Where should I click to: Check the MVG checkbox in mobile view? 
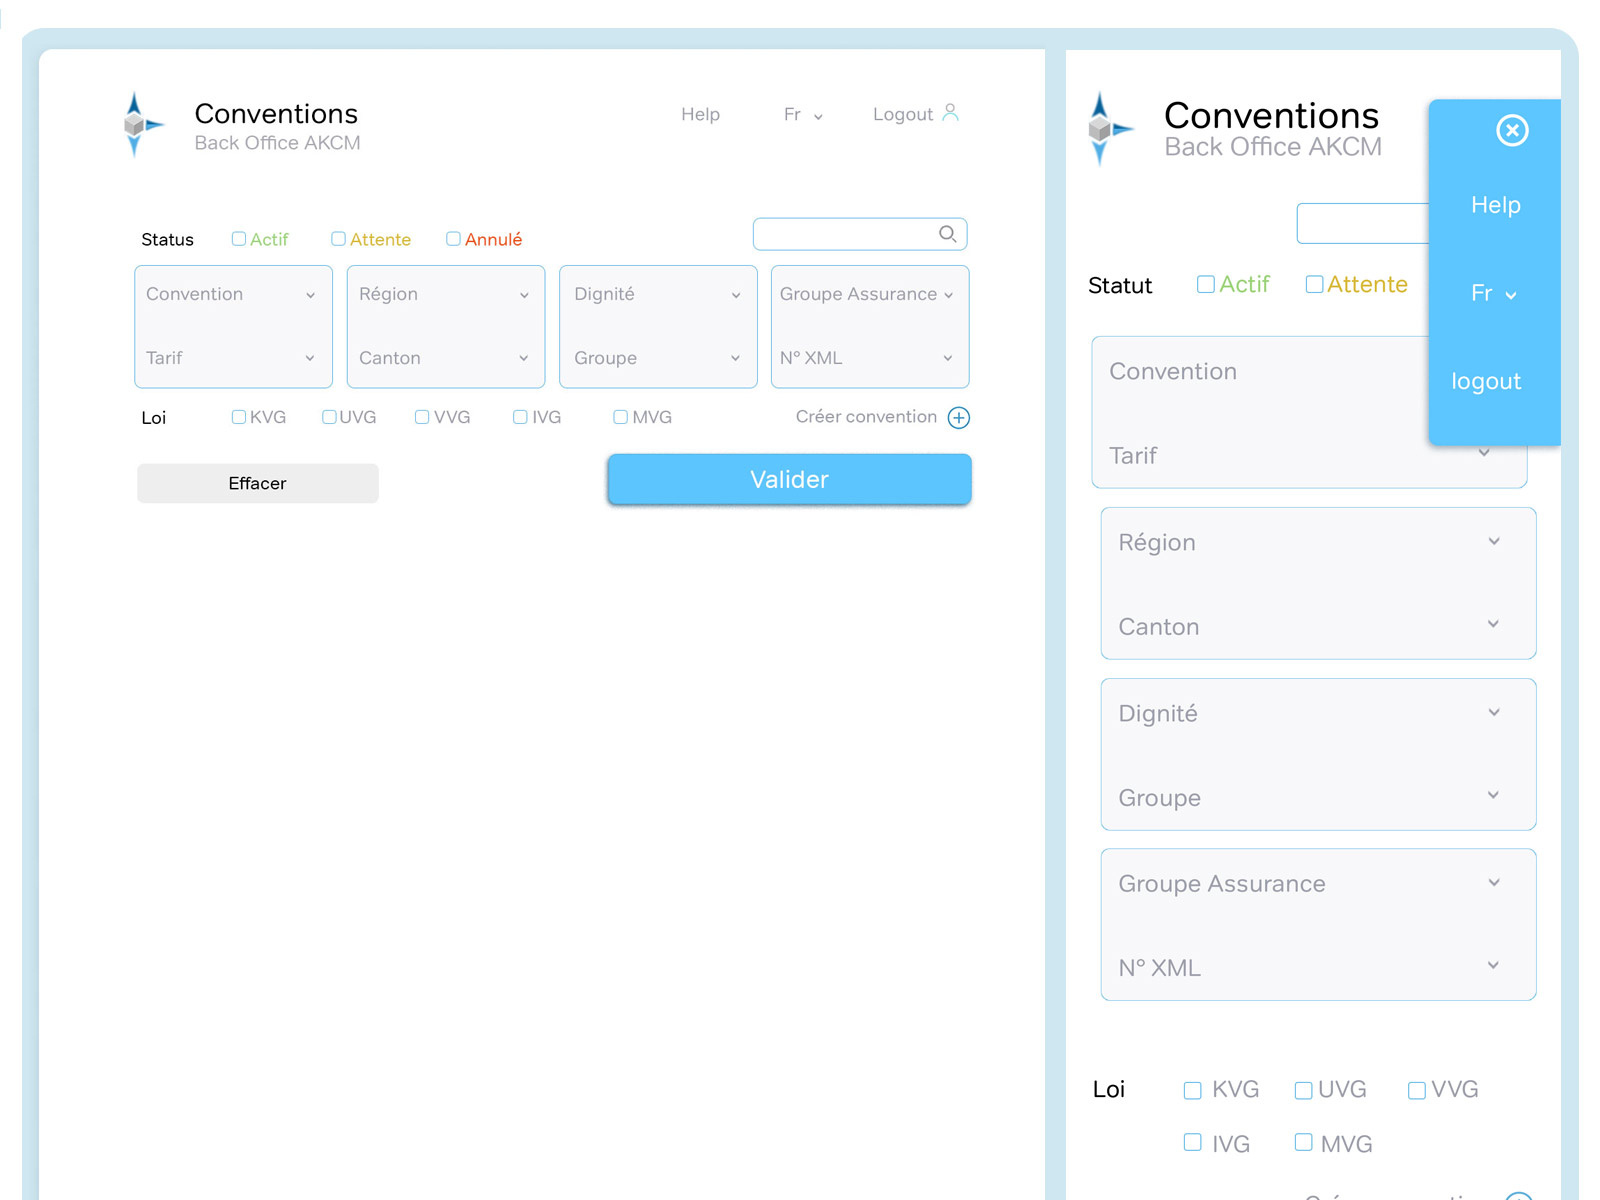tap(1303, 1141)
